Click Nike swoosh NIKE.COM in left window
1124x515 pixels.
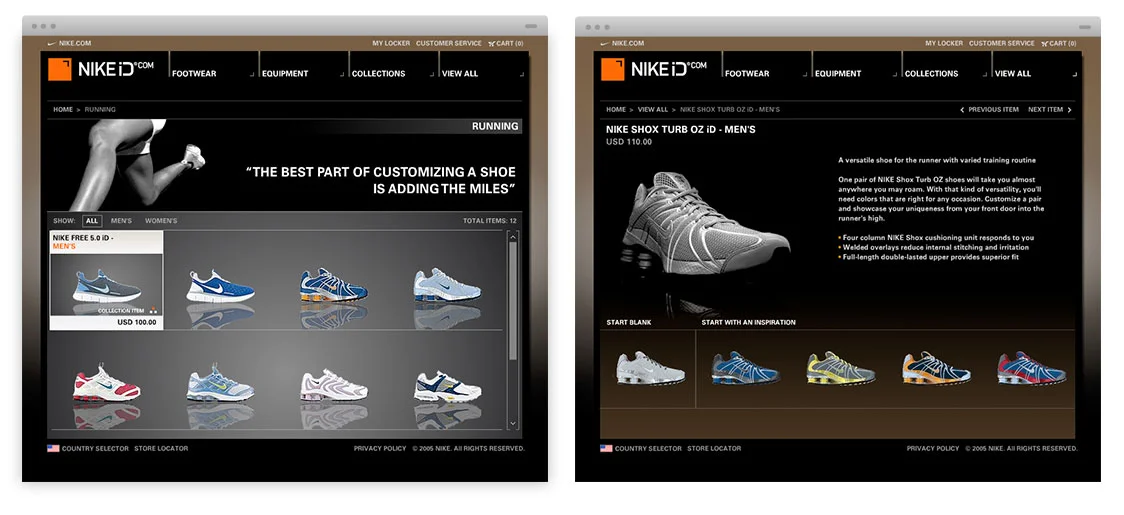[69, 44]
